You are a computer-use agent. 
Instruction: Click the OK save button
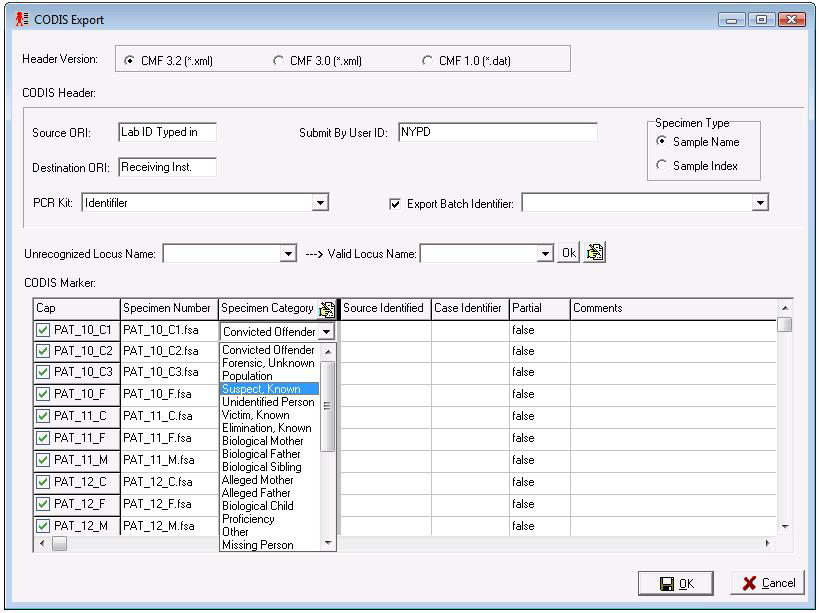click(x=675, y=583)
